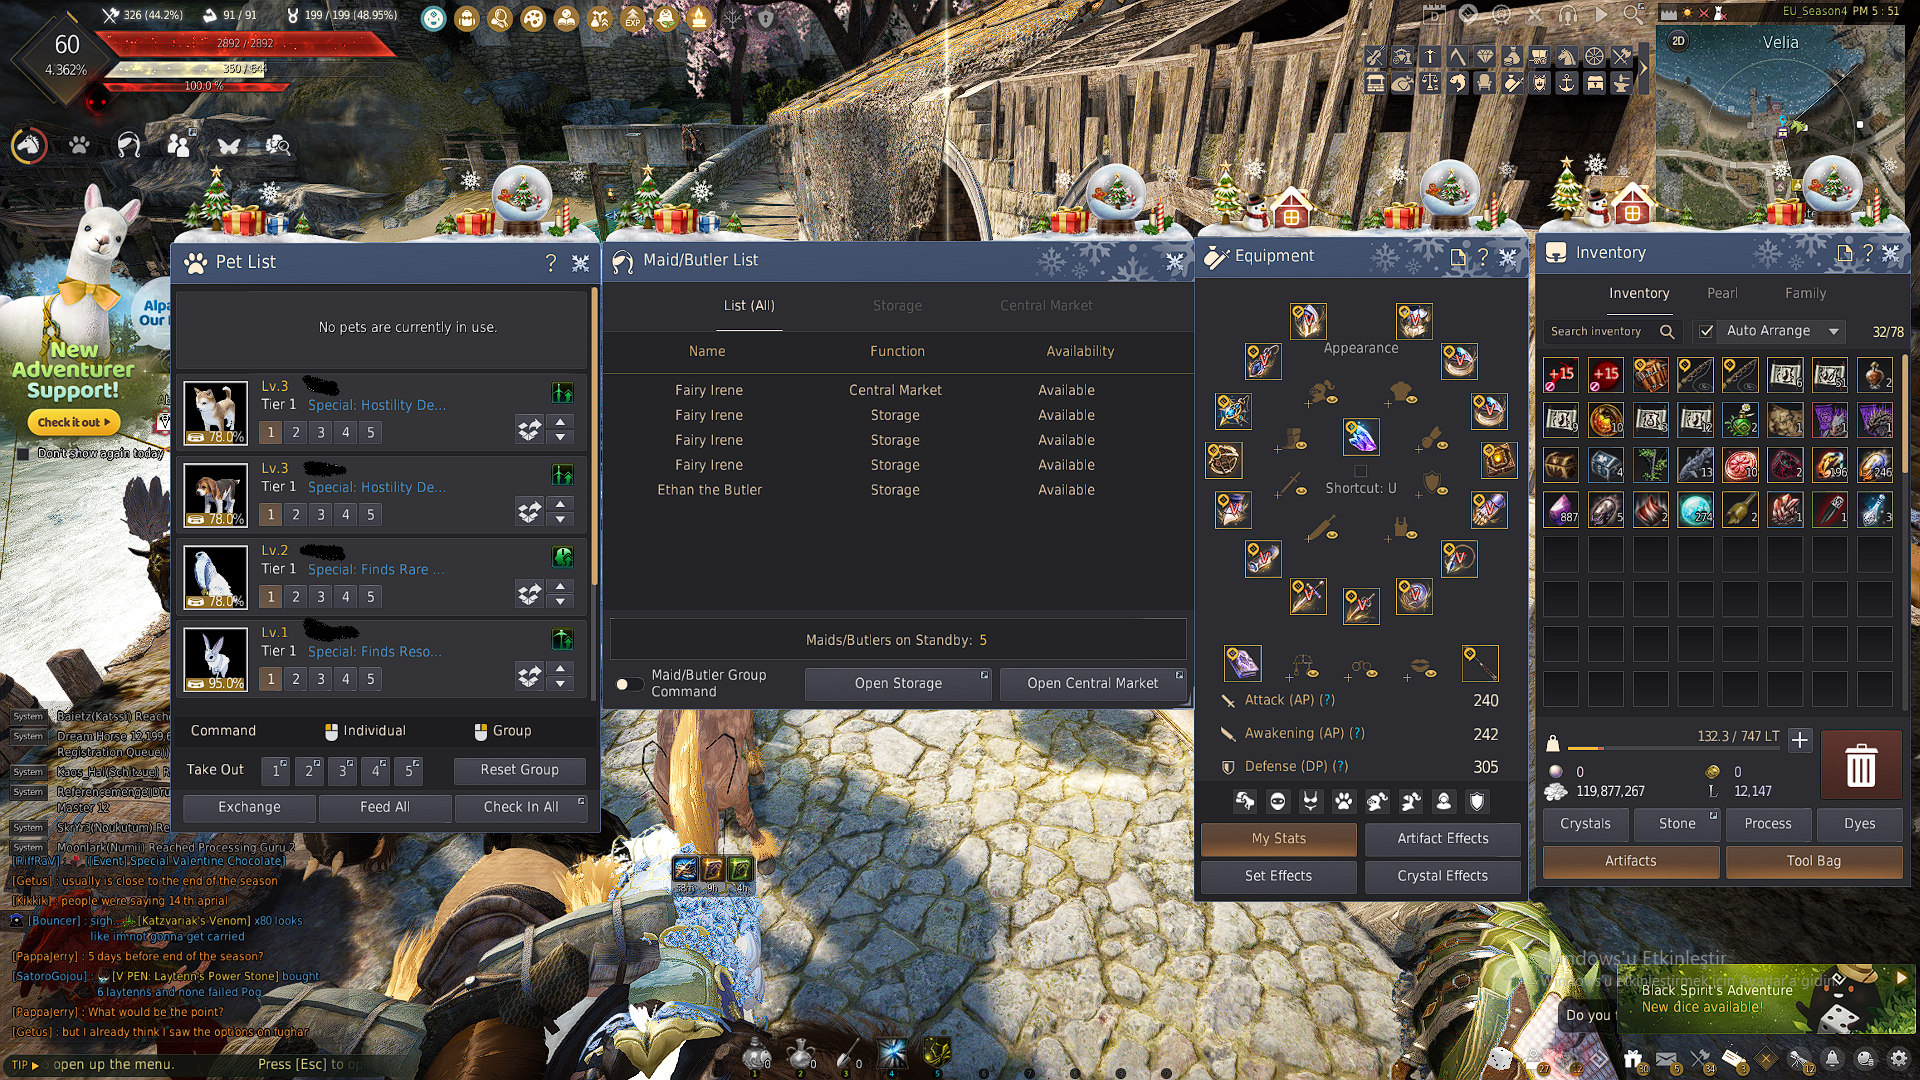This screenshot has width=1920, height=1080.
Task: Select the Lv.1 rabbit pet thumbnail
Action: (216, 659)
